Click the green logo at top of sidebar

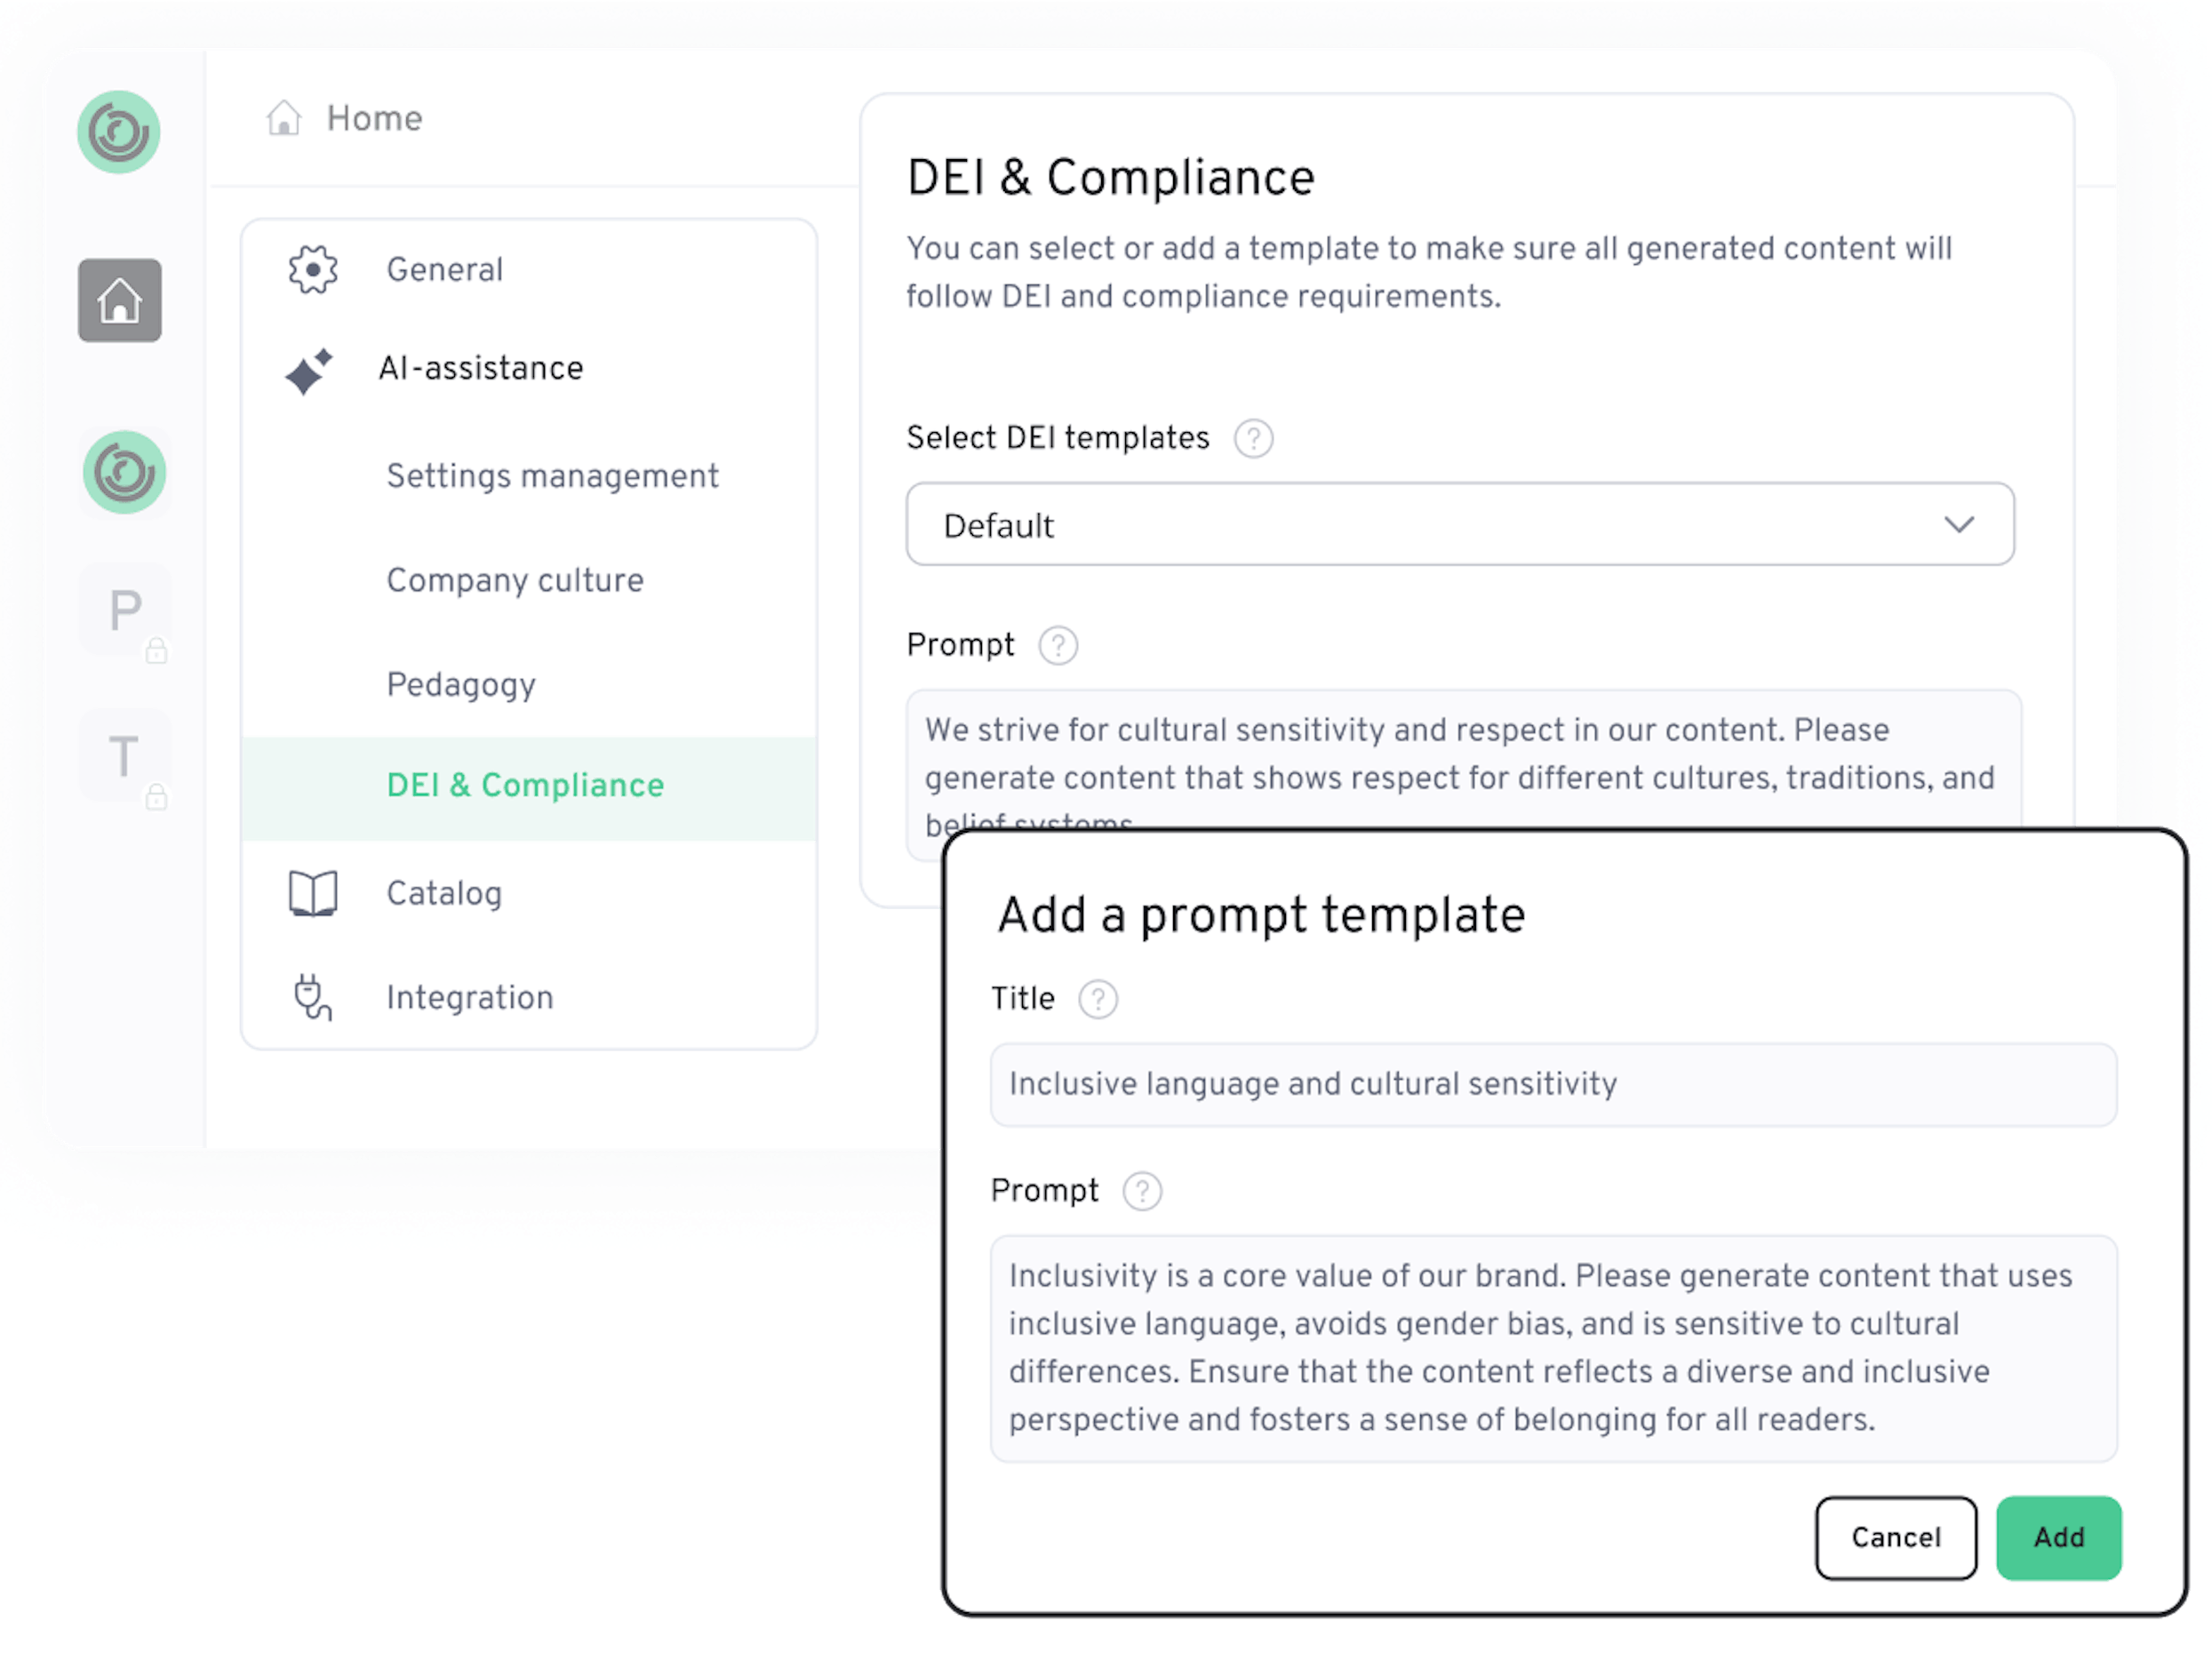119,132
